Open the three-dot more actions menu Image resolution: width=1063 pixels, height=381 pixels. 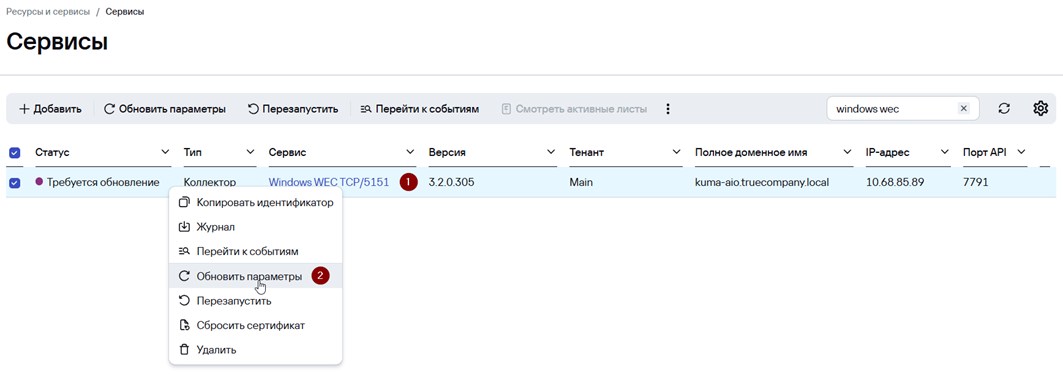click(x=668, y=108)
